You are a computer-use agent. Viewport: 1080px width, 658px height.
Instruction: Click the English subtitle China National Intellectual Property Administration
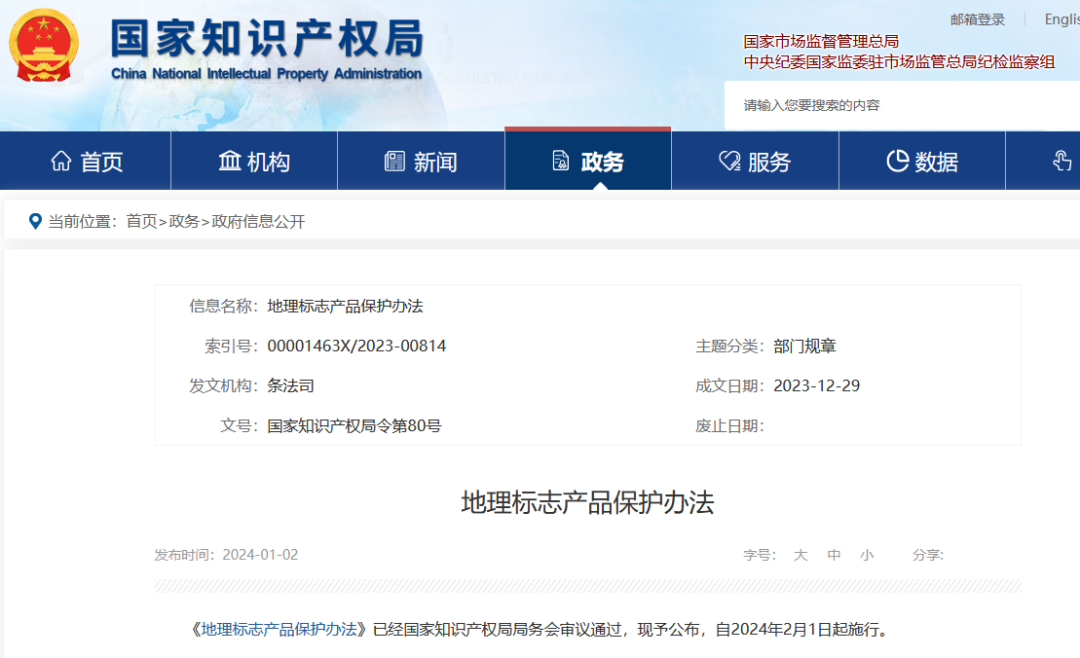(x=267, y=74)
